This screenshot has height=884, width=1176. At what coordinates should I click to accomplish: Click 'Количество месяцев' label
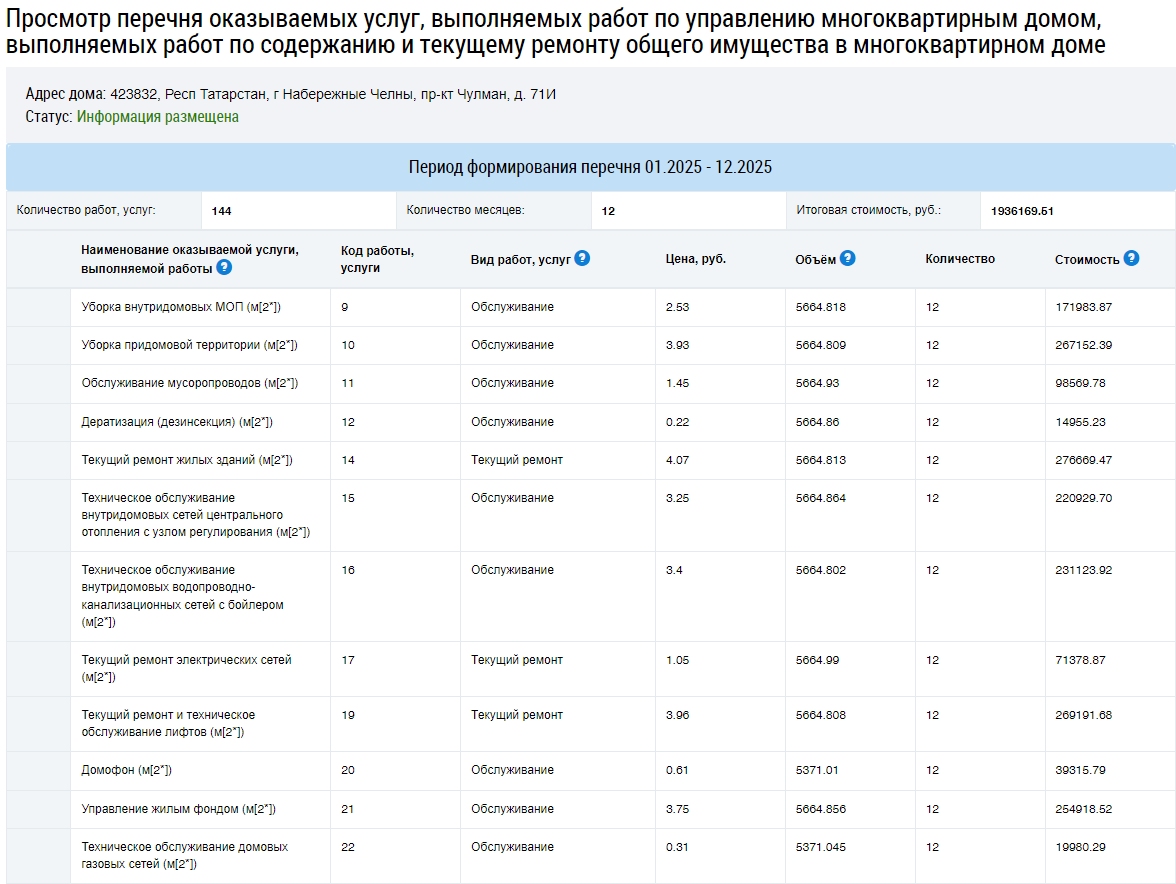click(465, 210)
